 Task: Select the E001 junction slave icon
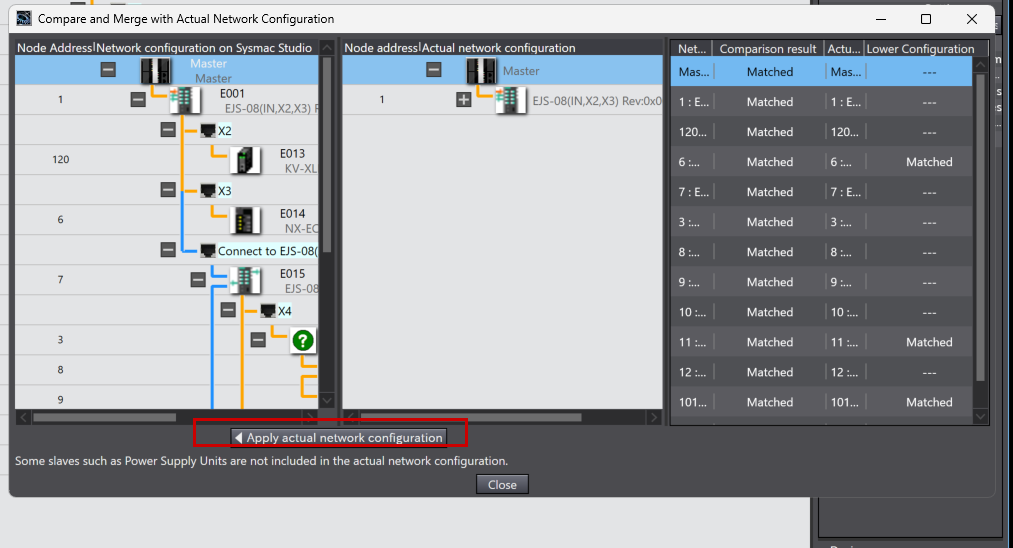[x=185, y=100]
